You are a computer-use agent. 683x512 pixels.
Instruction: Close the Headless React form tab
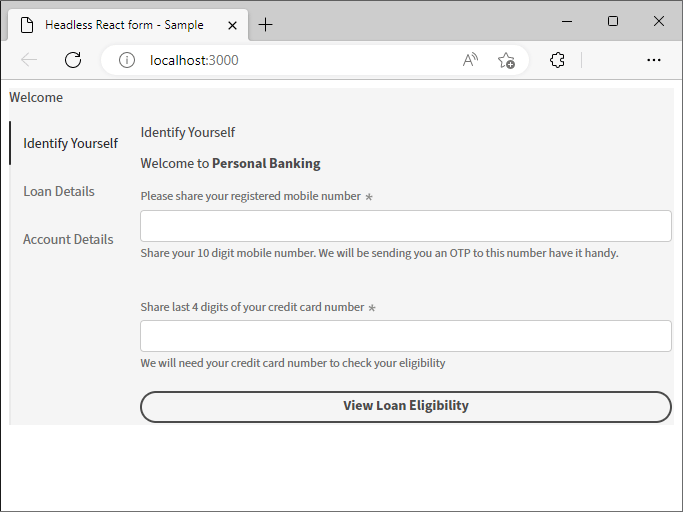click(233, 26)
